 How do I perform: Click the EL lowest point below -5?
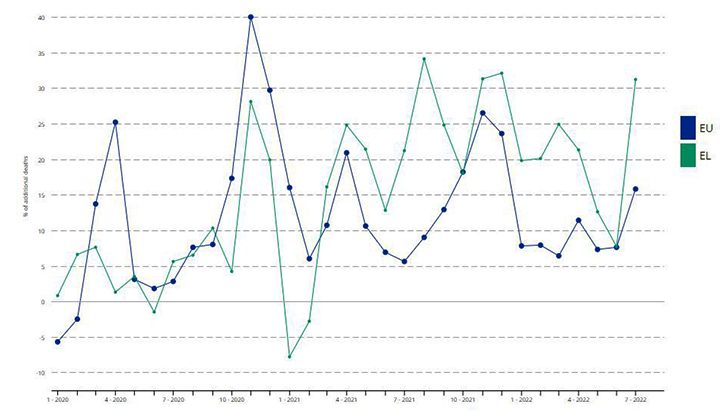[290, 357]
